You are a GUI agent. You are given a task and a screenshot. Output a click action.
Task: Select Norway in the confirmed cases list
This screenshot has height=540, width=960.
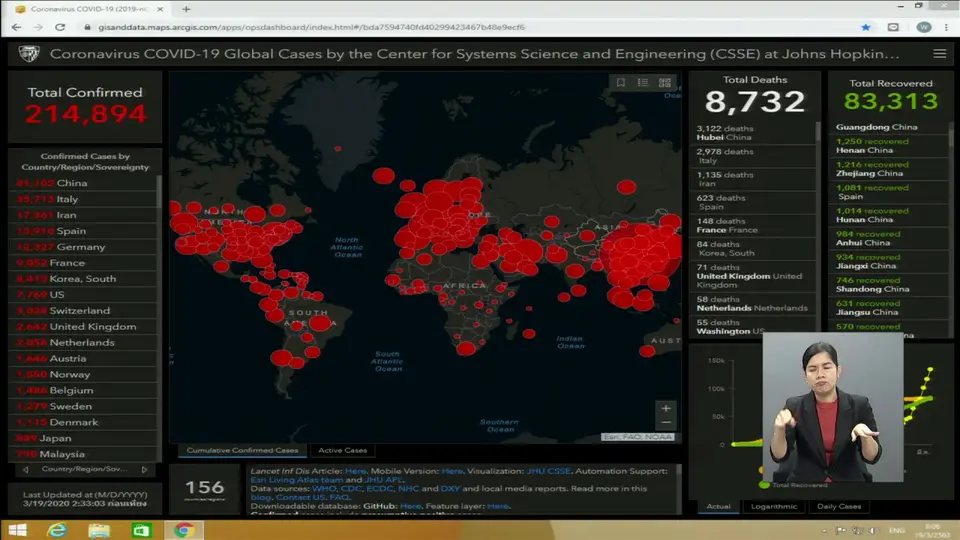pos(83,374)
